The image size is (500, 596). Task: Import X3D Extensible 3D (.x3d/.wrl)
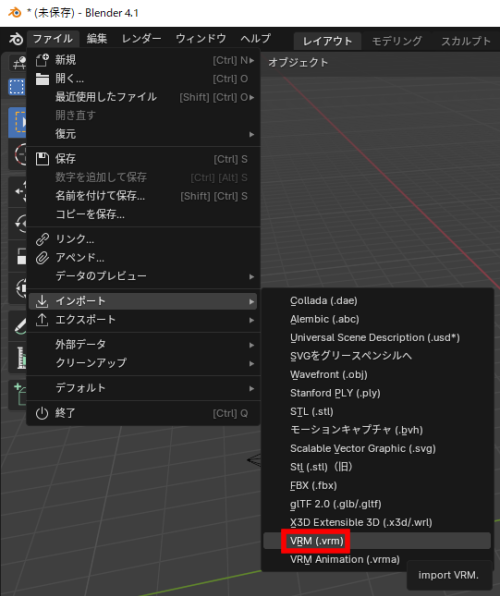[x=377, y=522]
